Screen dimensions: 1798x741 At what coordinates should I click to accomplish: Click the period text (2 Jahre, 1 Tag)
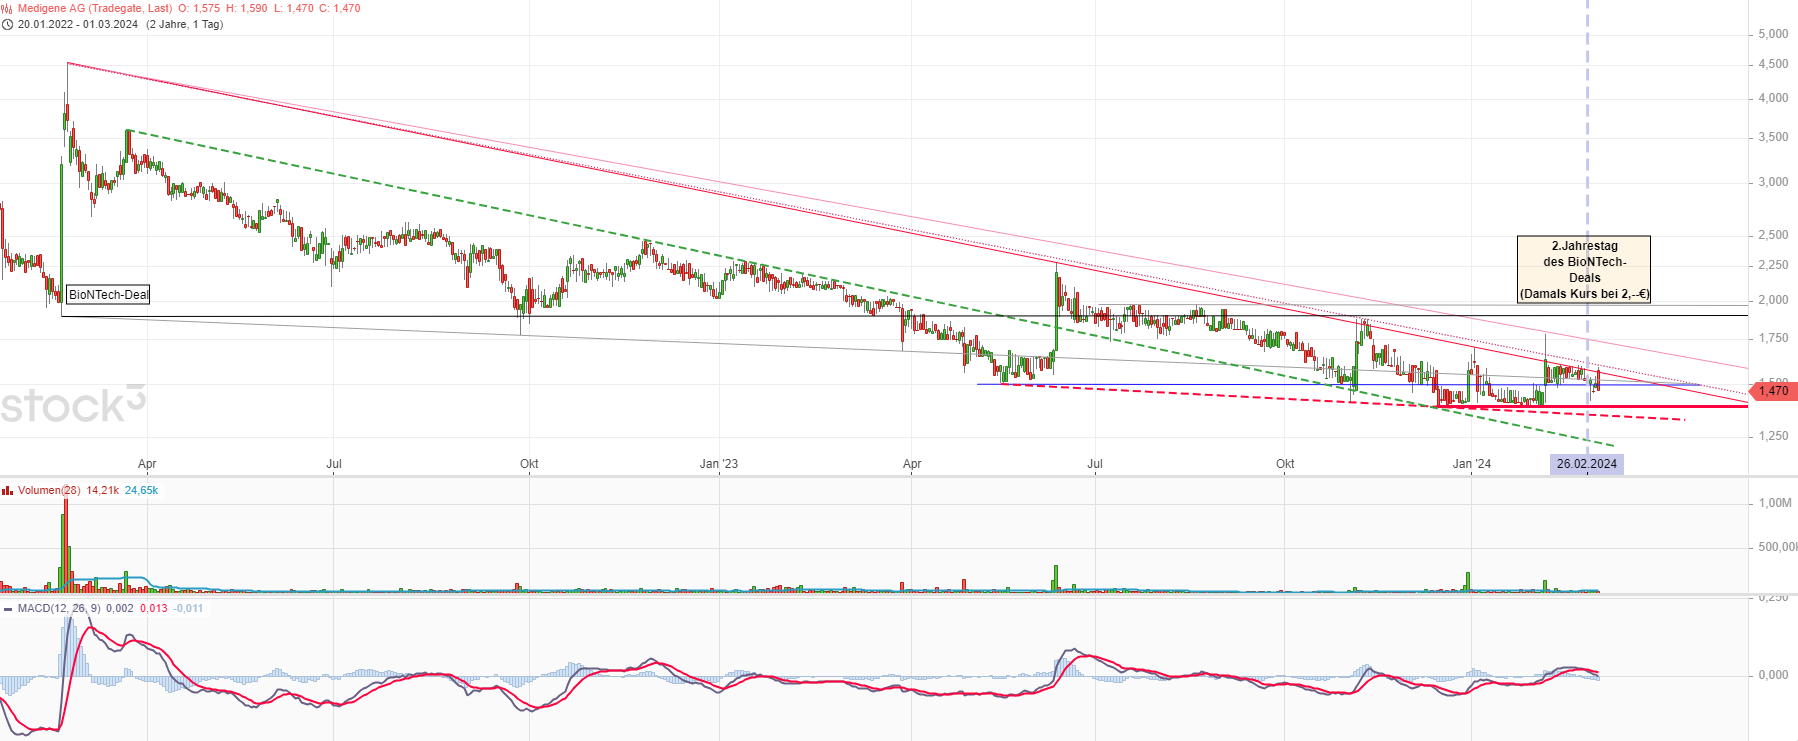185,25
